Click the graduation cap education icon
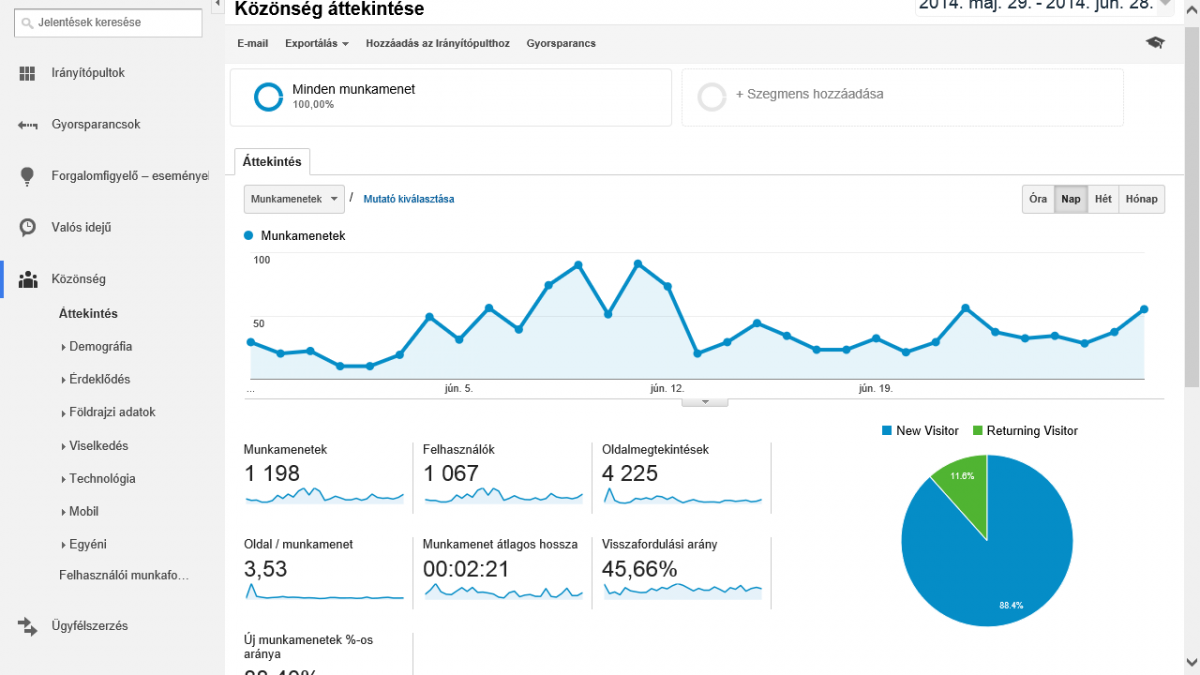 (1155, 43)
